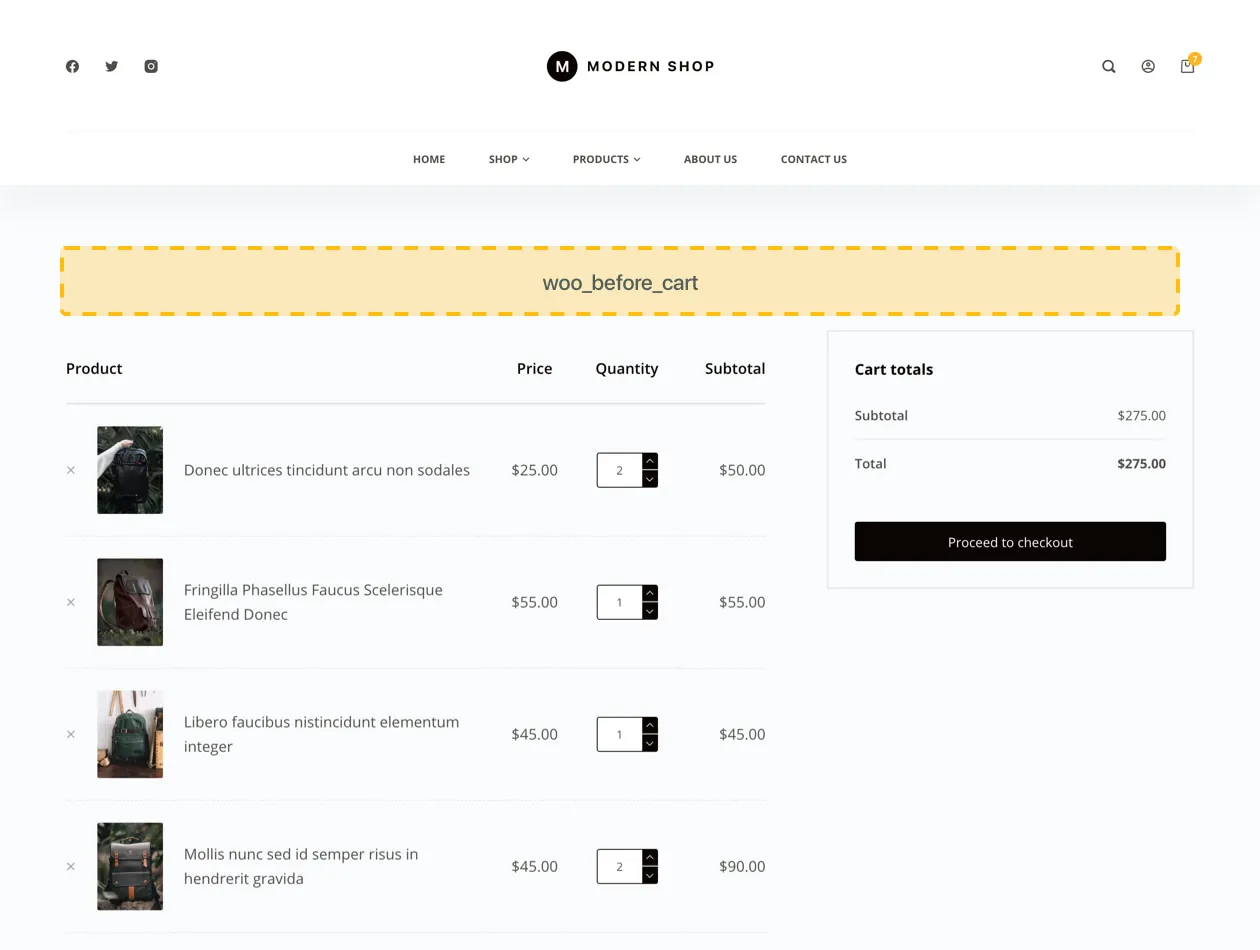
Task: Click the account icon
Action: (x=1147, y=66)
